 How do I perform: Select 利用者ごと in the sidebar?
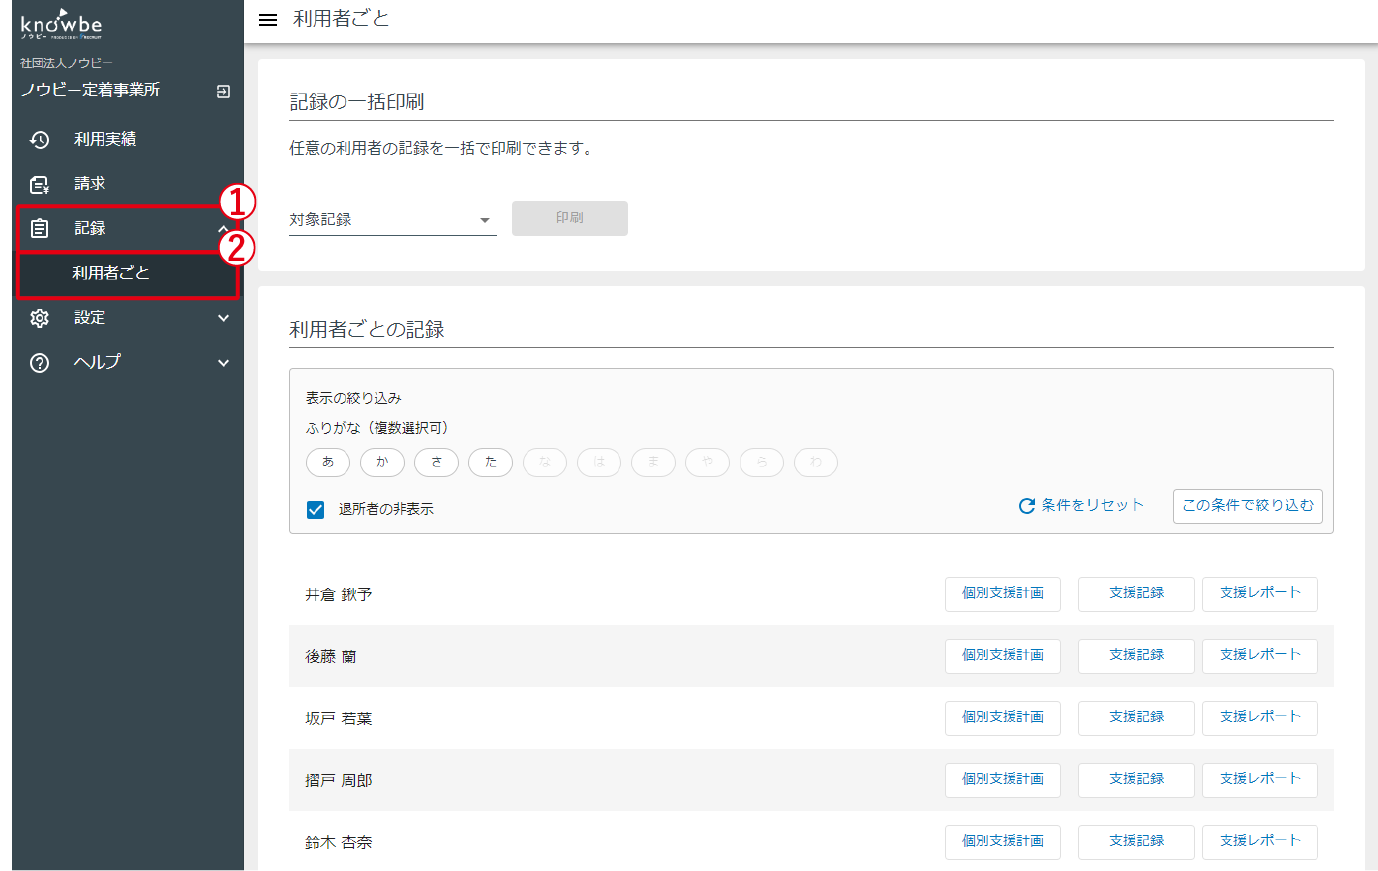[x=111, y=273]
